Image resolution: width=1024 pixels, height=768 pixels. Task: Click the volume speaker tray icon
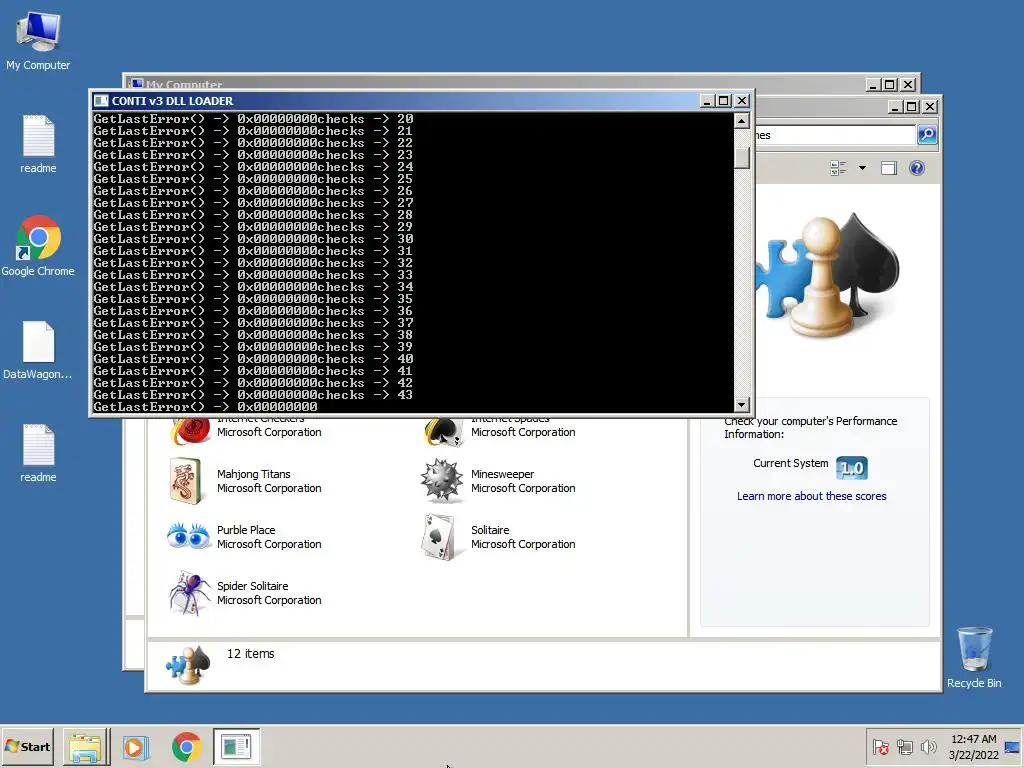(928, 747)
